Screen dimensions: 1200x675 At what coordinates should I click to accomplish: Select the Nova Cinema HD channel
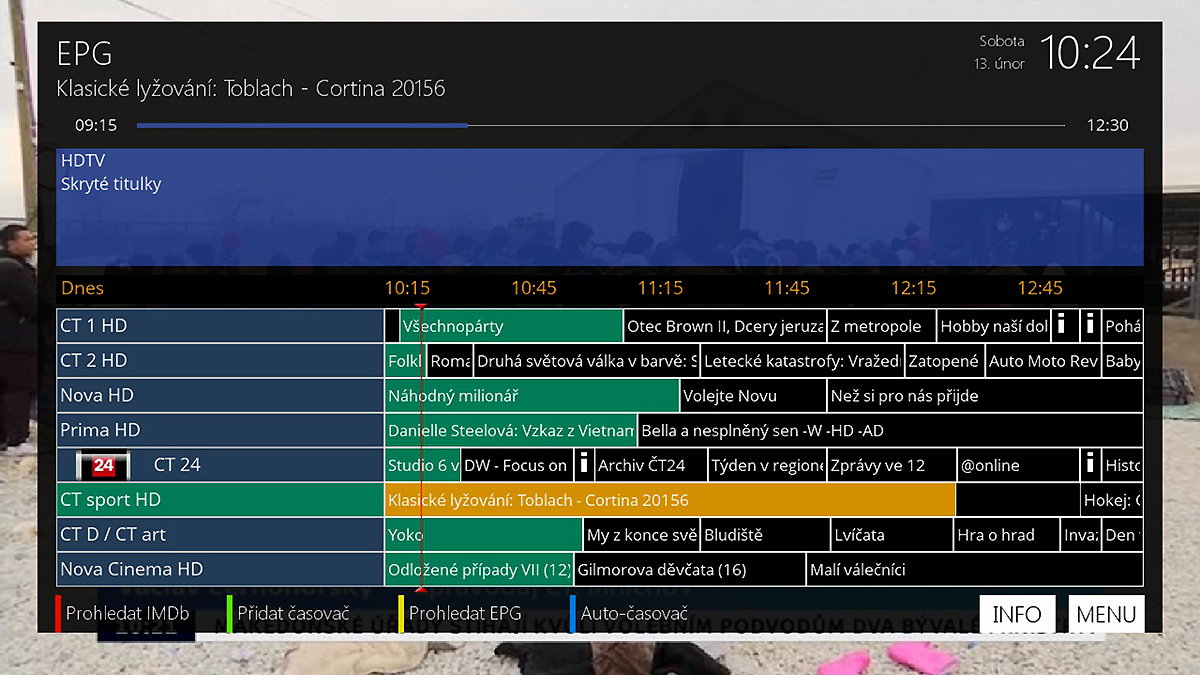pos(220,569)
